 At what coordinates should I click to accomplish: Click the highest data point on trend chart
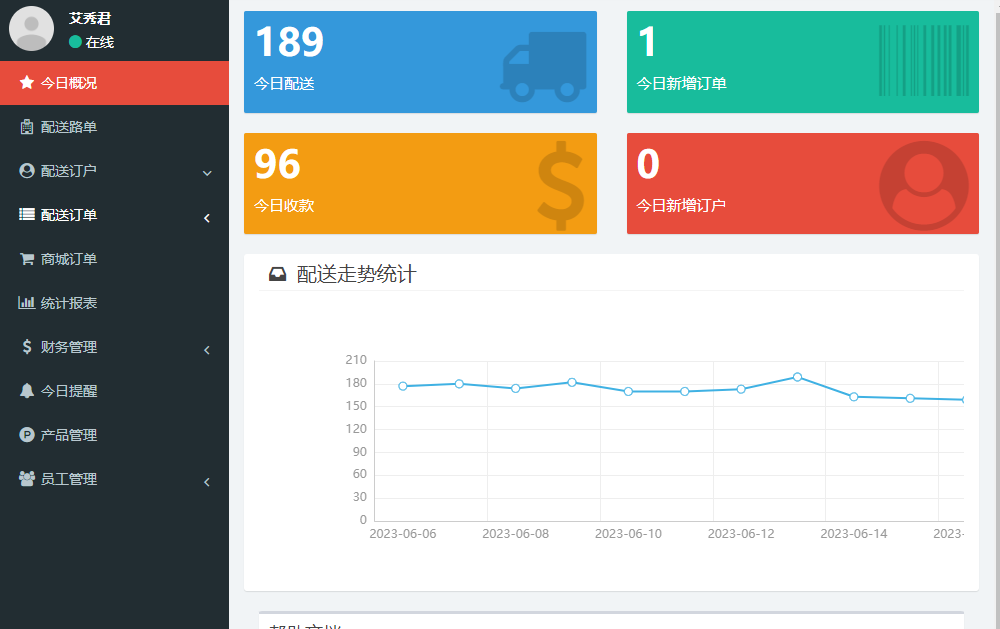click(x=797, y=377)
